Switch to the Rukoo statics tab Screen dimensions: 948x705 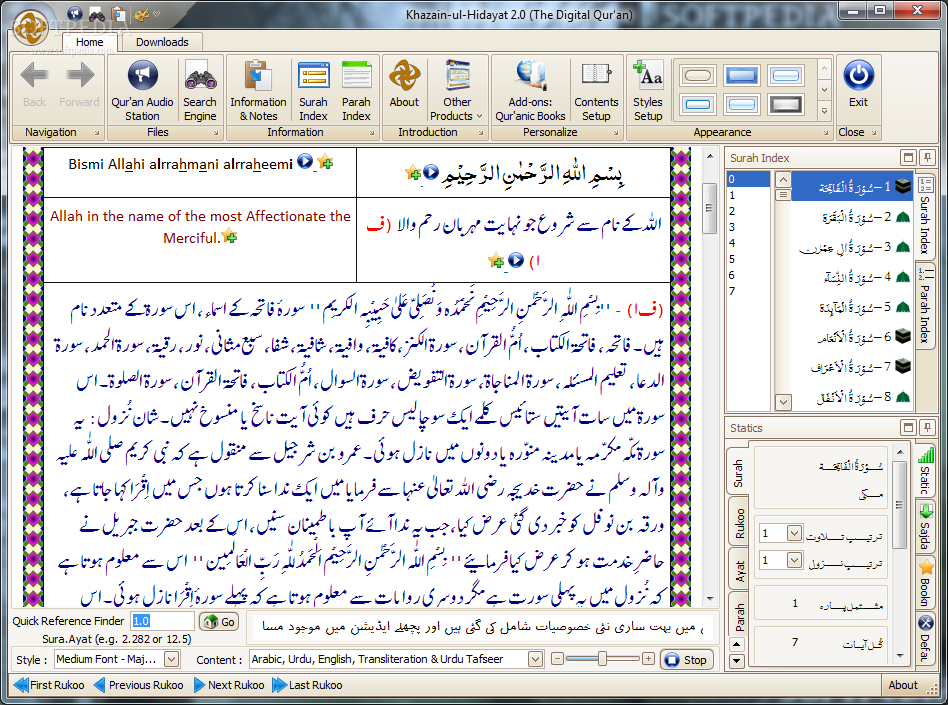[739, 524]
